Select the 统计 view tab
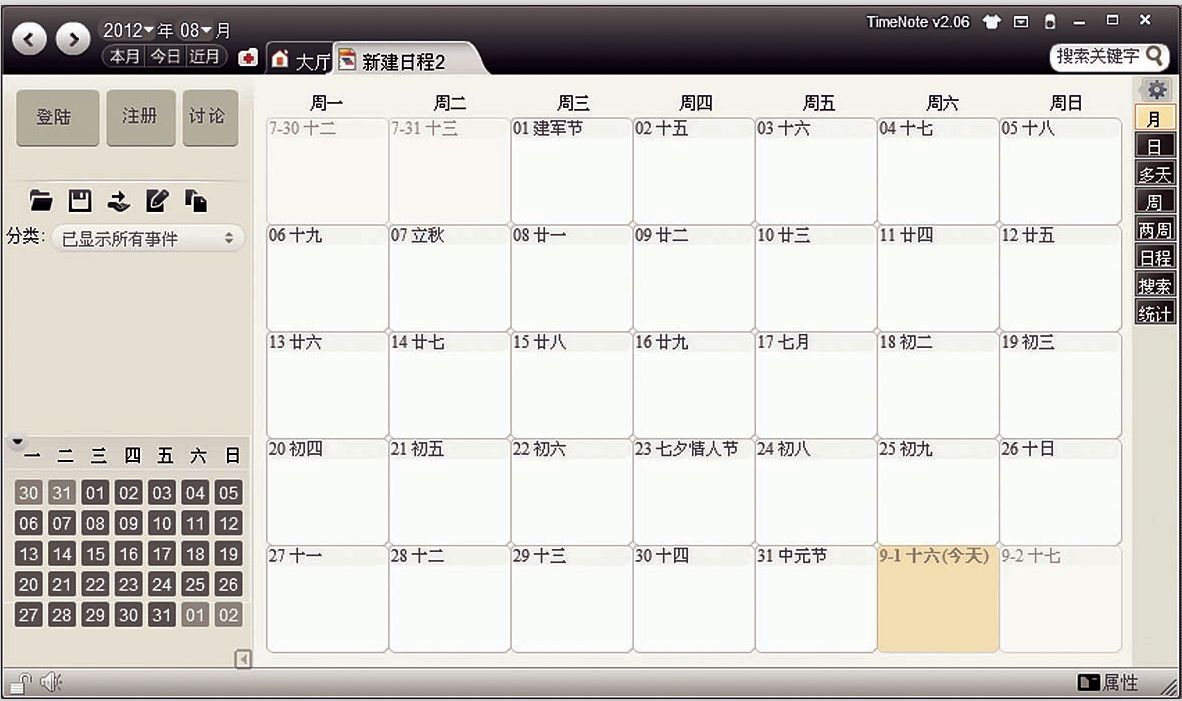This screenshot has height=701, width=1182. (1155, 313)
